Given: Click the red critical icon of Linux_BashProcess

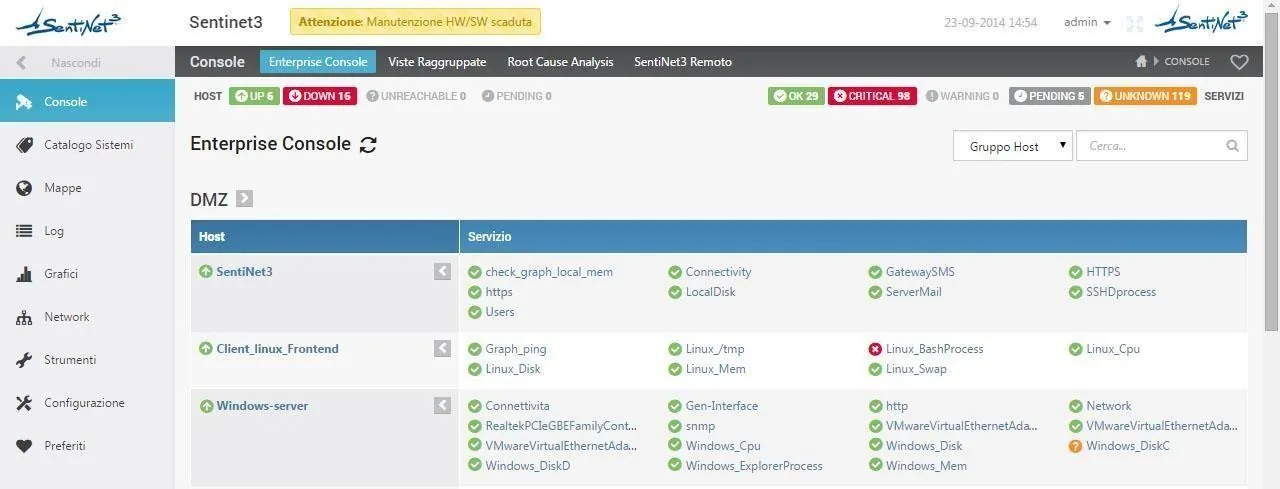Looking at the screenshot, I should (875, 349).
